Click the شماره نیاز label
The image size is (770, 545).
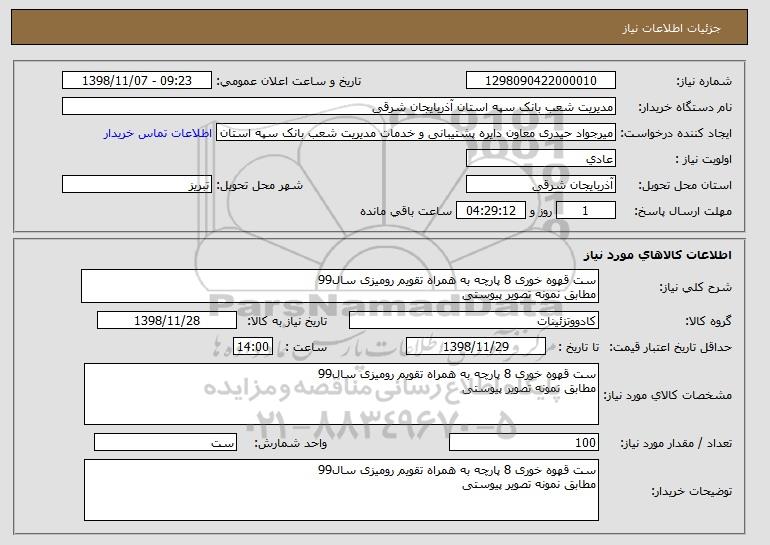click(704, 82)
